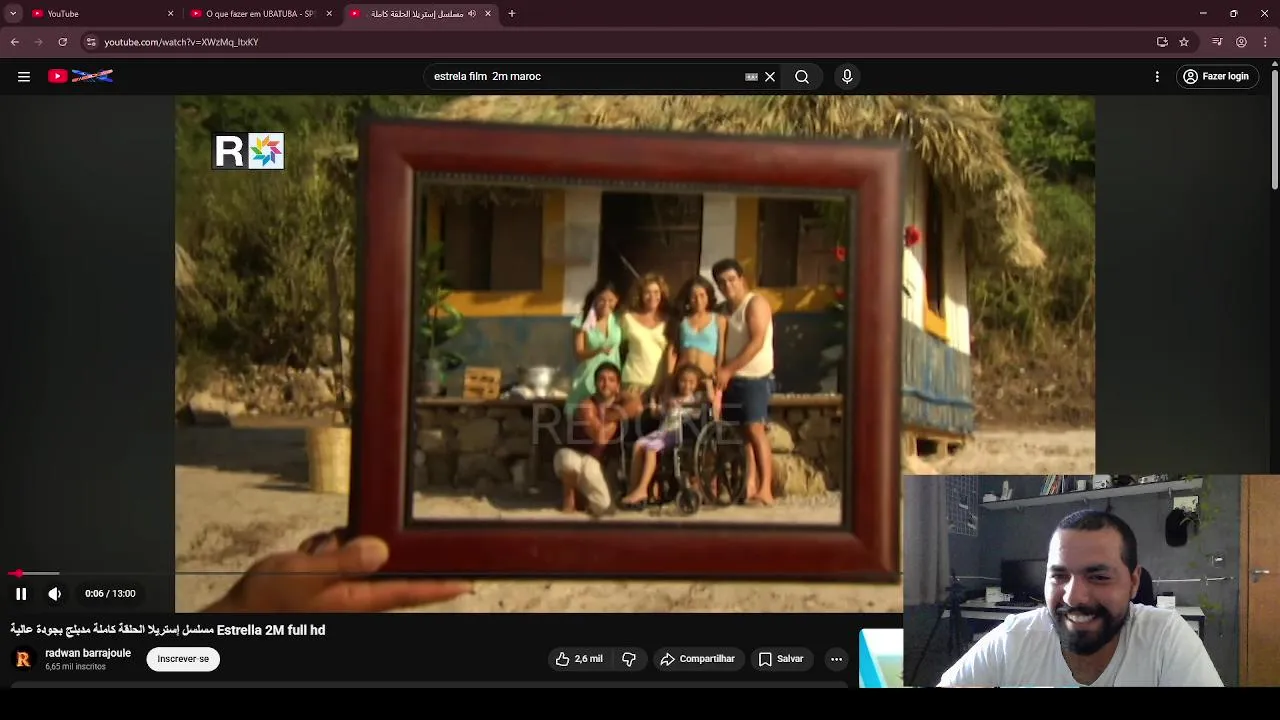Screen dimensions: 1280x720
Task: Share the video via Compartilhar
Action: tap(698, 659)
